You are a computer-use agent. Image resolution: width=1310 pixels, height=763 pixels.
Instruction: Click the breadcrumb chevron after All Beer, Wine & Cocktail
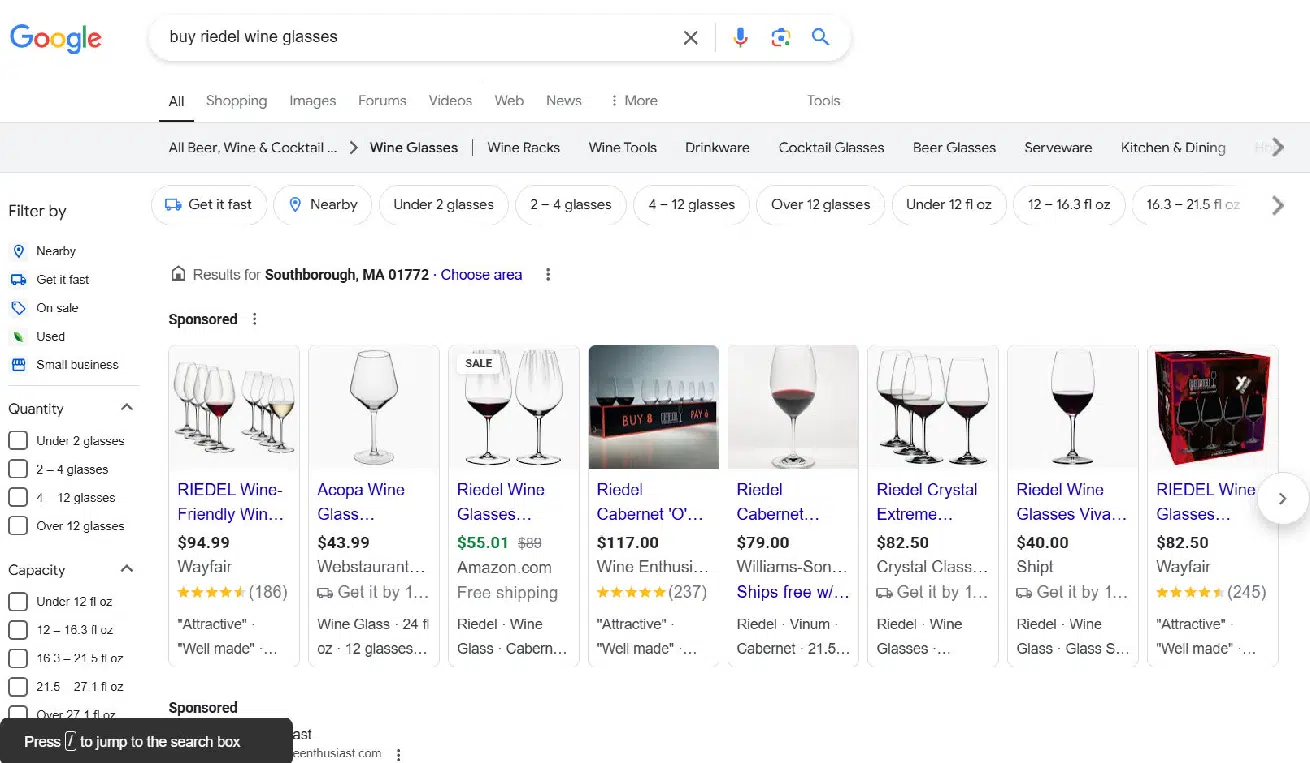pos(353,147)
